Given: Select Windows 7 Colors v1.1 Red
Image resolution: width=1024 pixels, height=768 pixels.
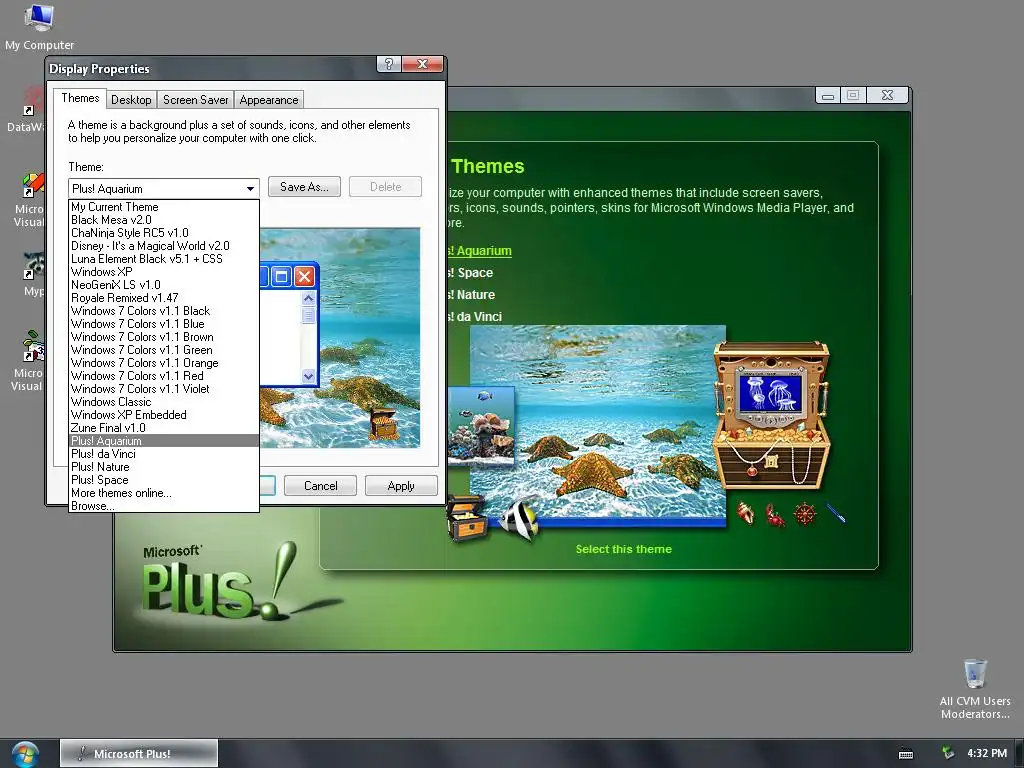Looking at the screenshot, I should coord(163,376).
